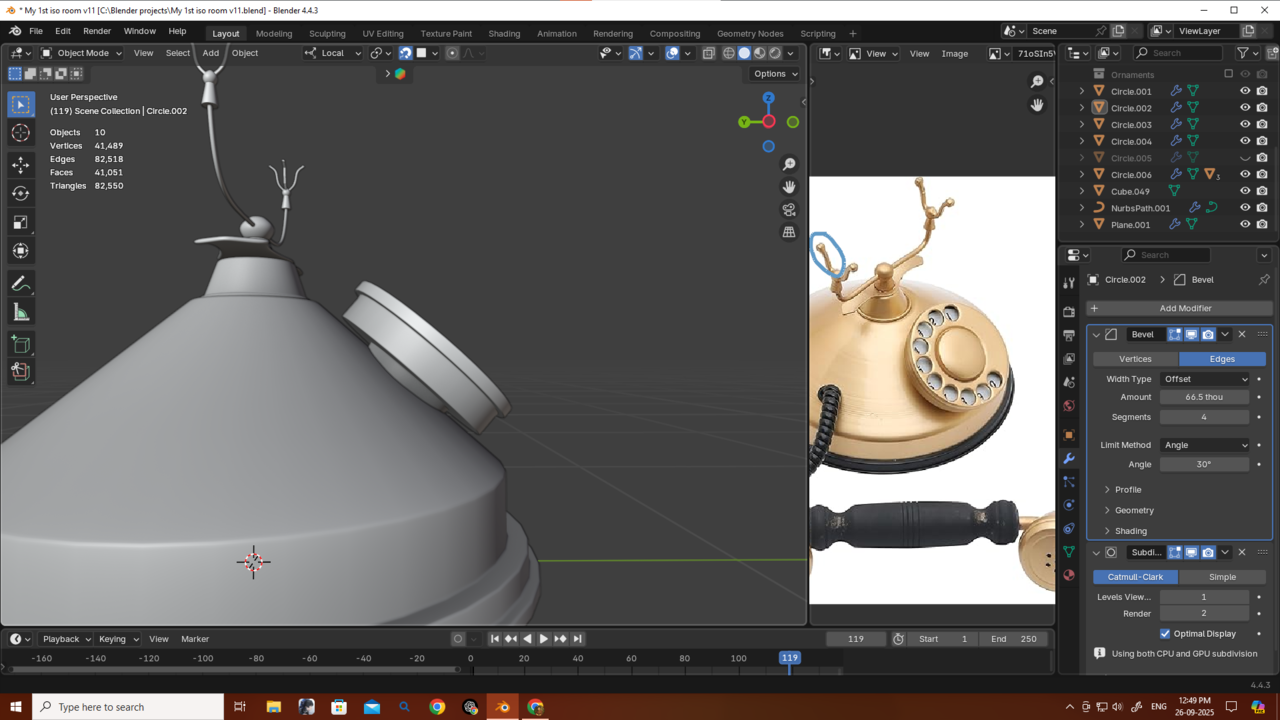Open the Width Type dropdown
This screenshot has width=1280, height=720.
click(1205, 379)
